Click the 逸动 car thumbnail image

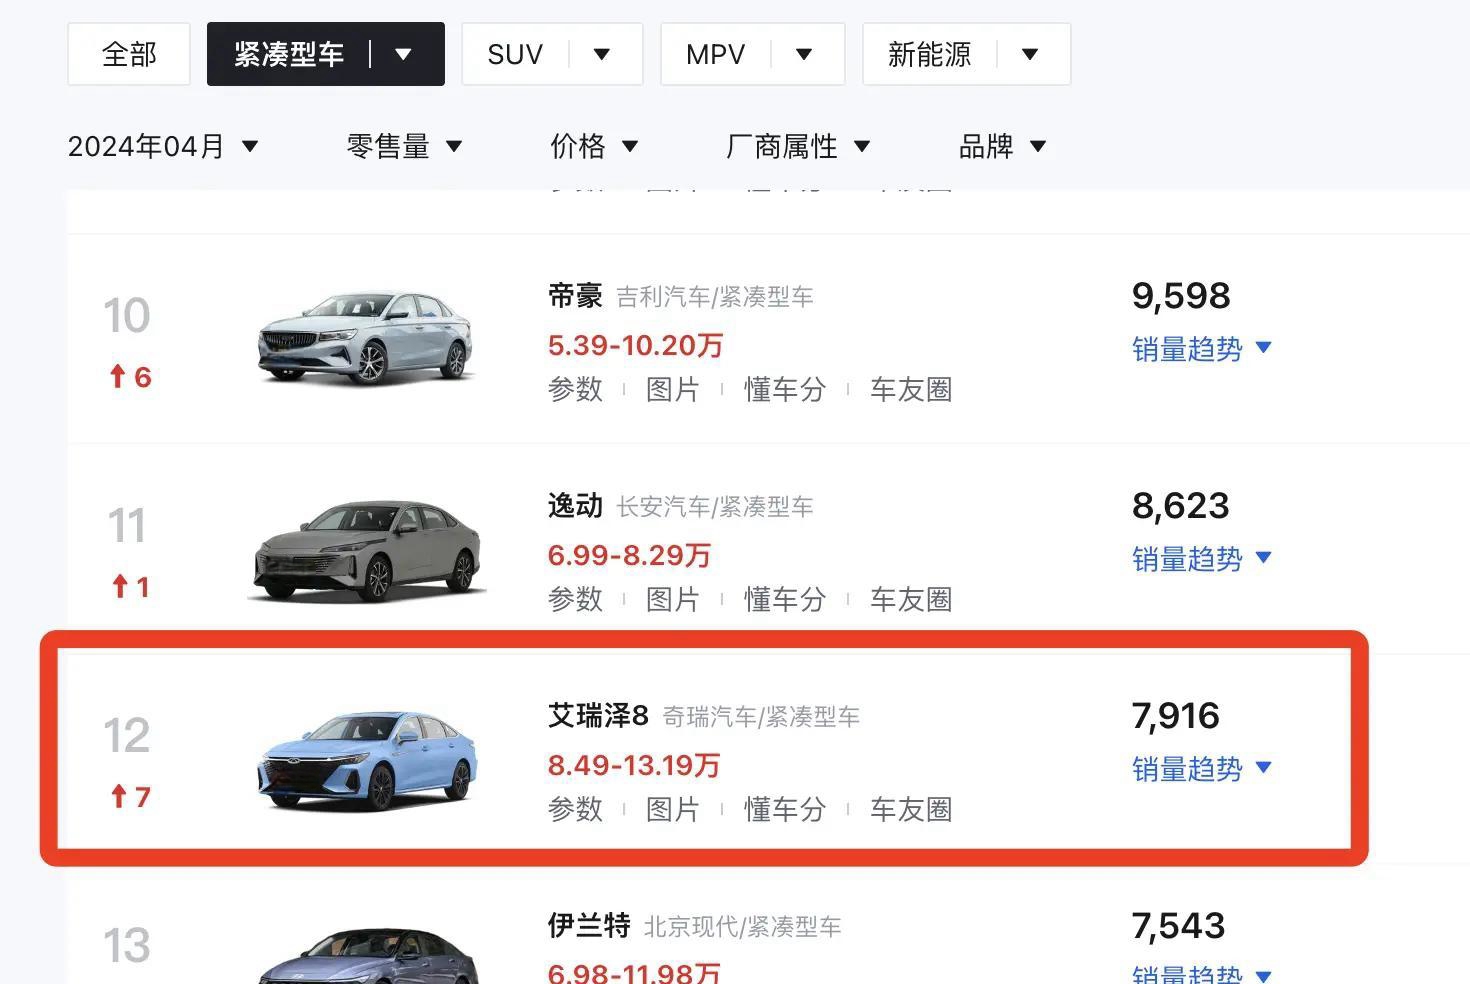point(366,549)
